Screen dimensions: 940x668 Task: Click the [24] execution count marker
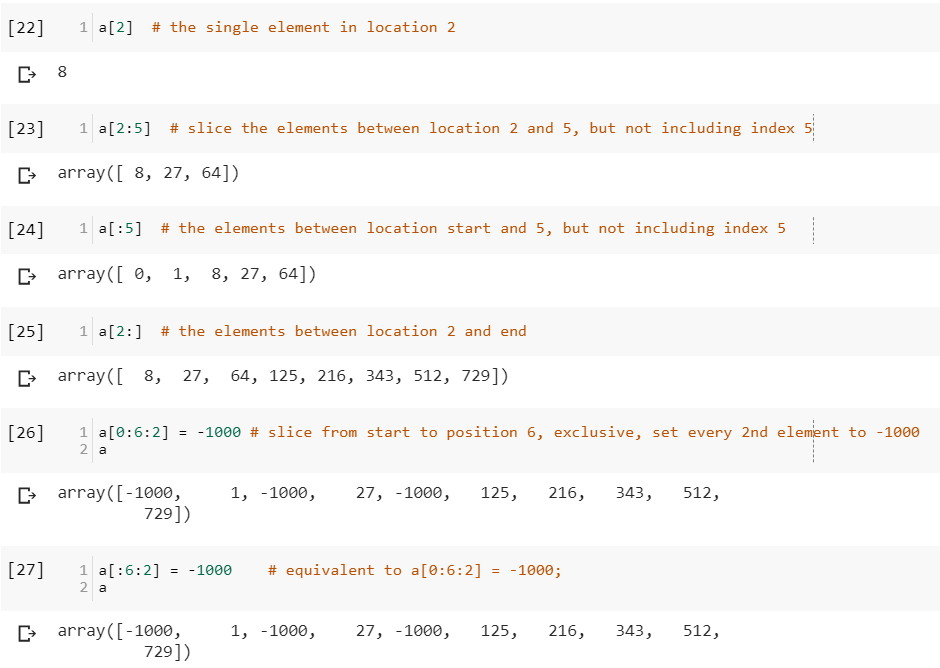tap(26, 229)
